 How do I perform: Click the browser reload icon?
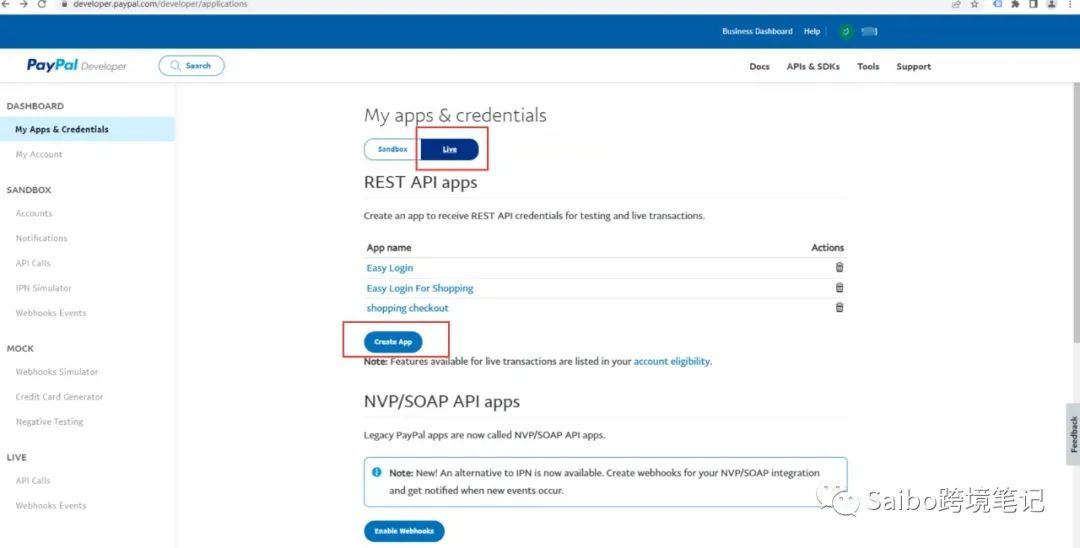(x=41, y=4)
